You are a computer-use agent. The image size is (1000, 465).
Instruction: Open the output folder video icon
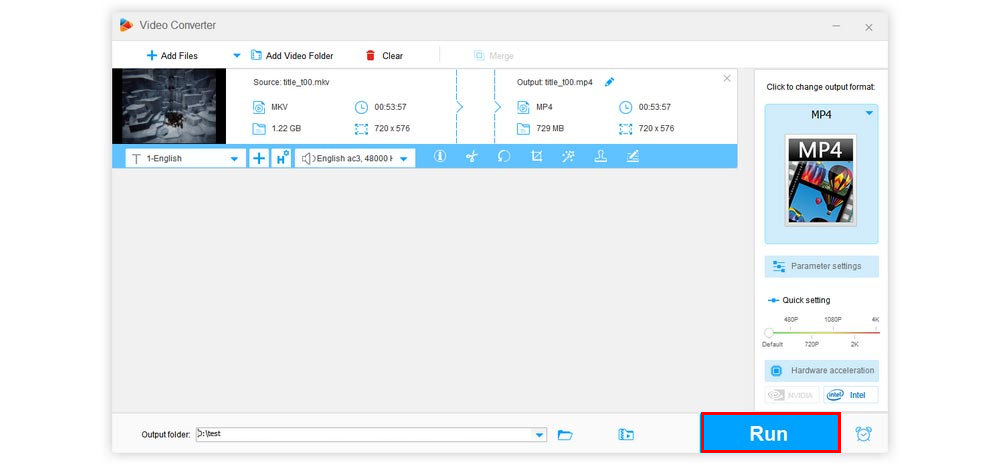(x=626, y=434)
